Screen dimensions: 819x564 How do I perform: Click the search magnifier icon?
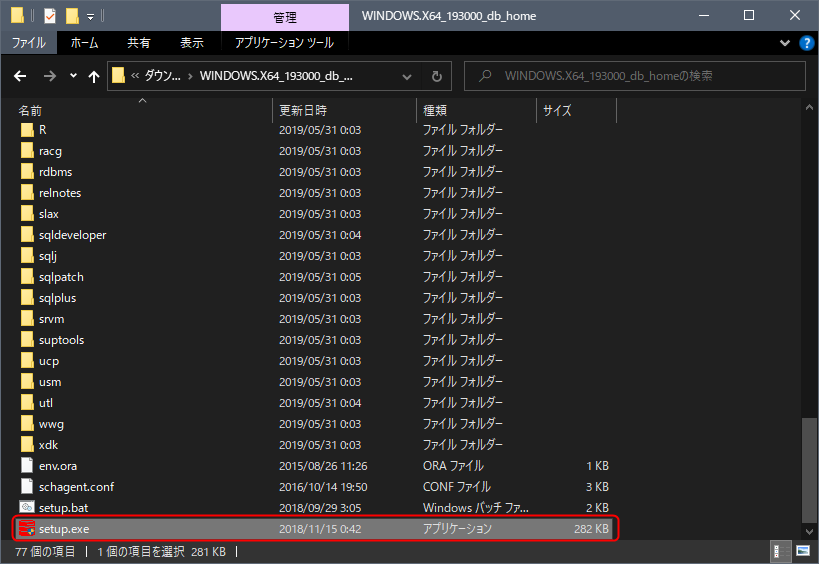click(485, 76)
